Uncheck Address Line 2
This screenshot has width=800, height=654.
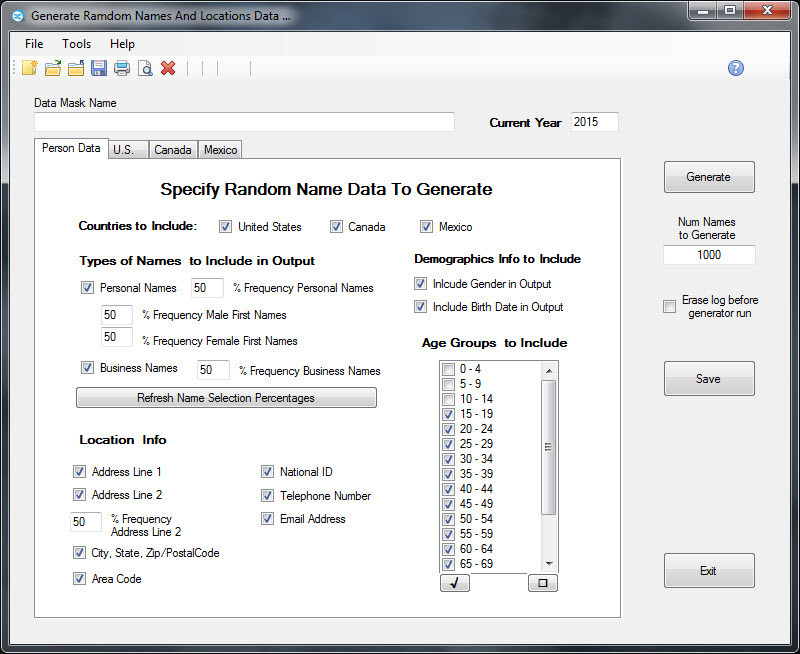point(79,494)
